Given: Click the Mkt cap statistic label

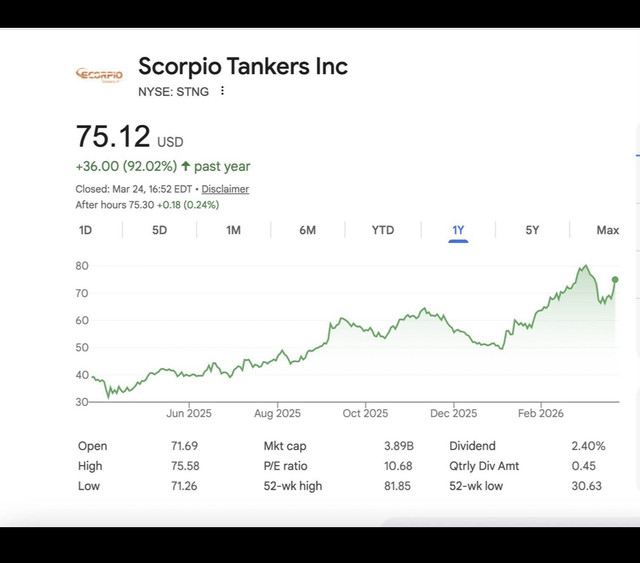Looking at the screenshot, I should (284, 446).
